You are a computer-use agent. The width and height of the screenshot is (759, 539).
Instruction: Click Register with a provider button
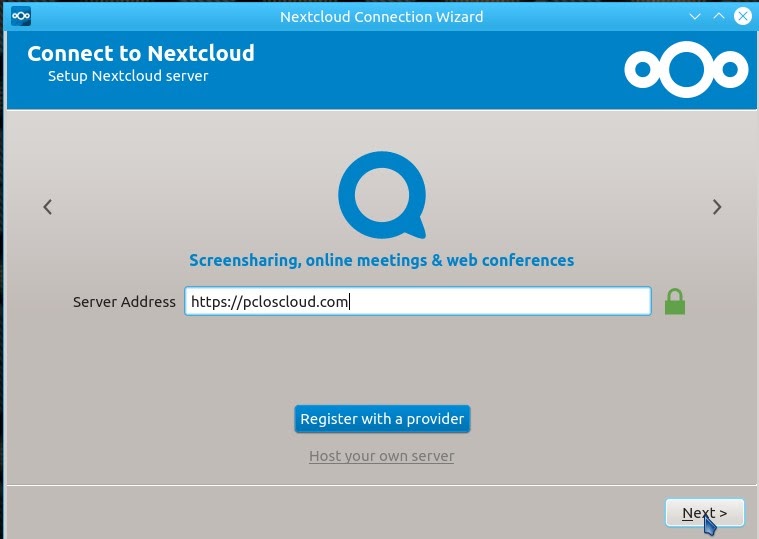pos(382,419)
